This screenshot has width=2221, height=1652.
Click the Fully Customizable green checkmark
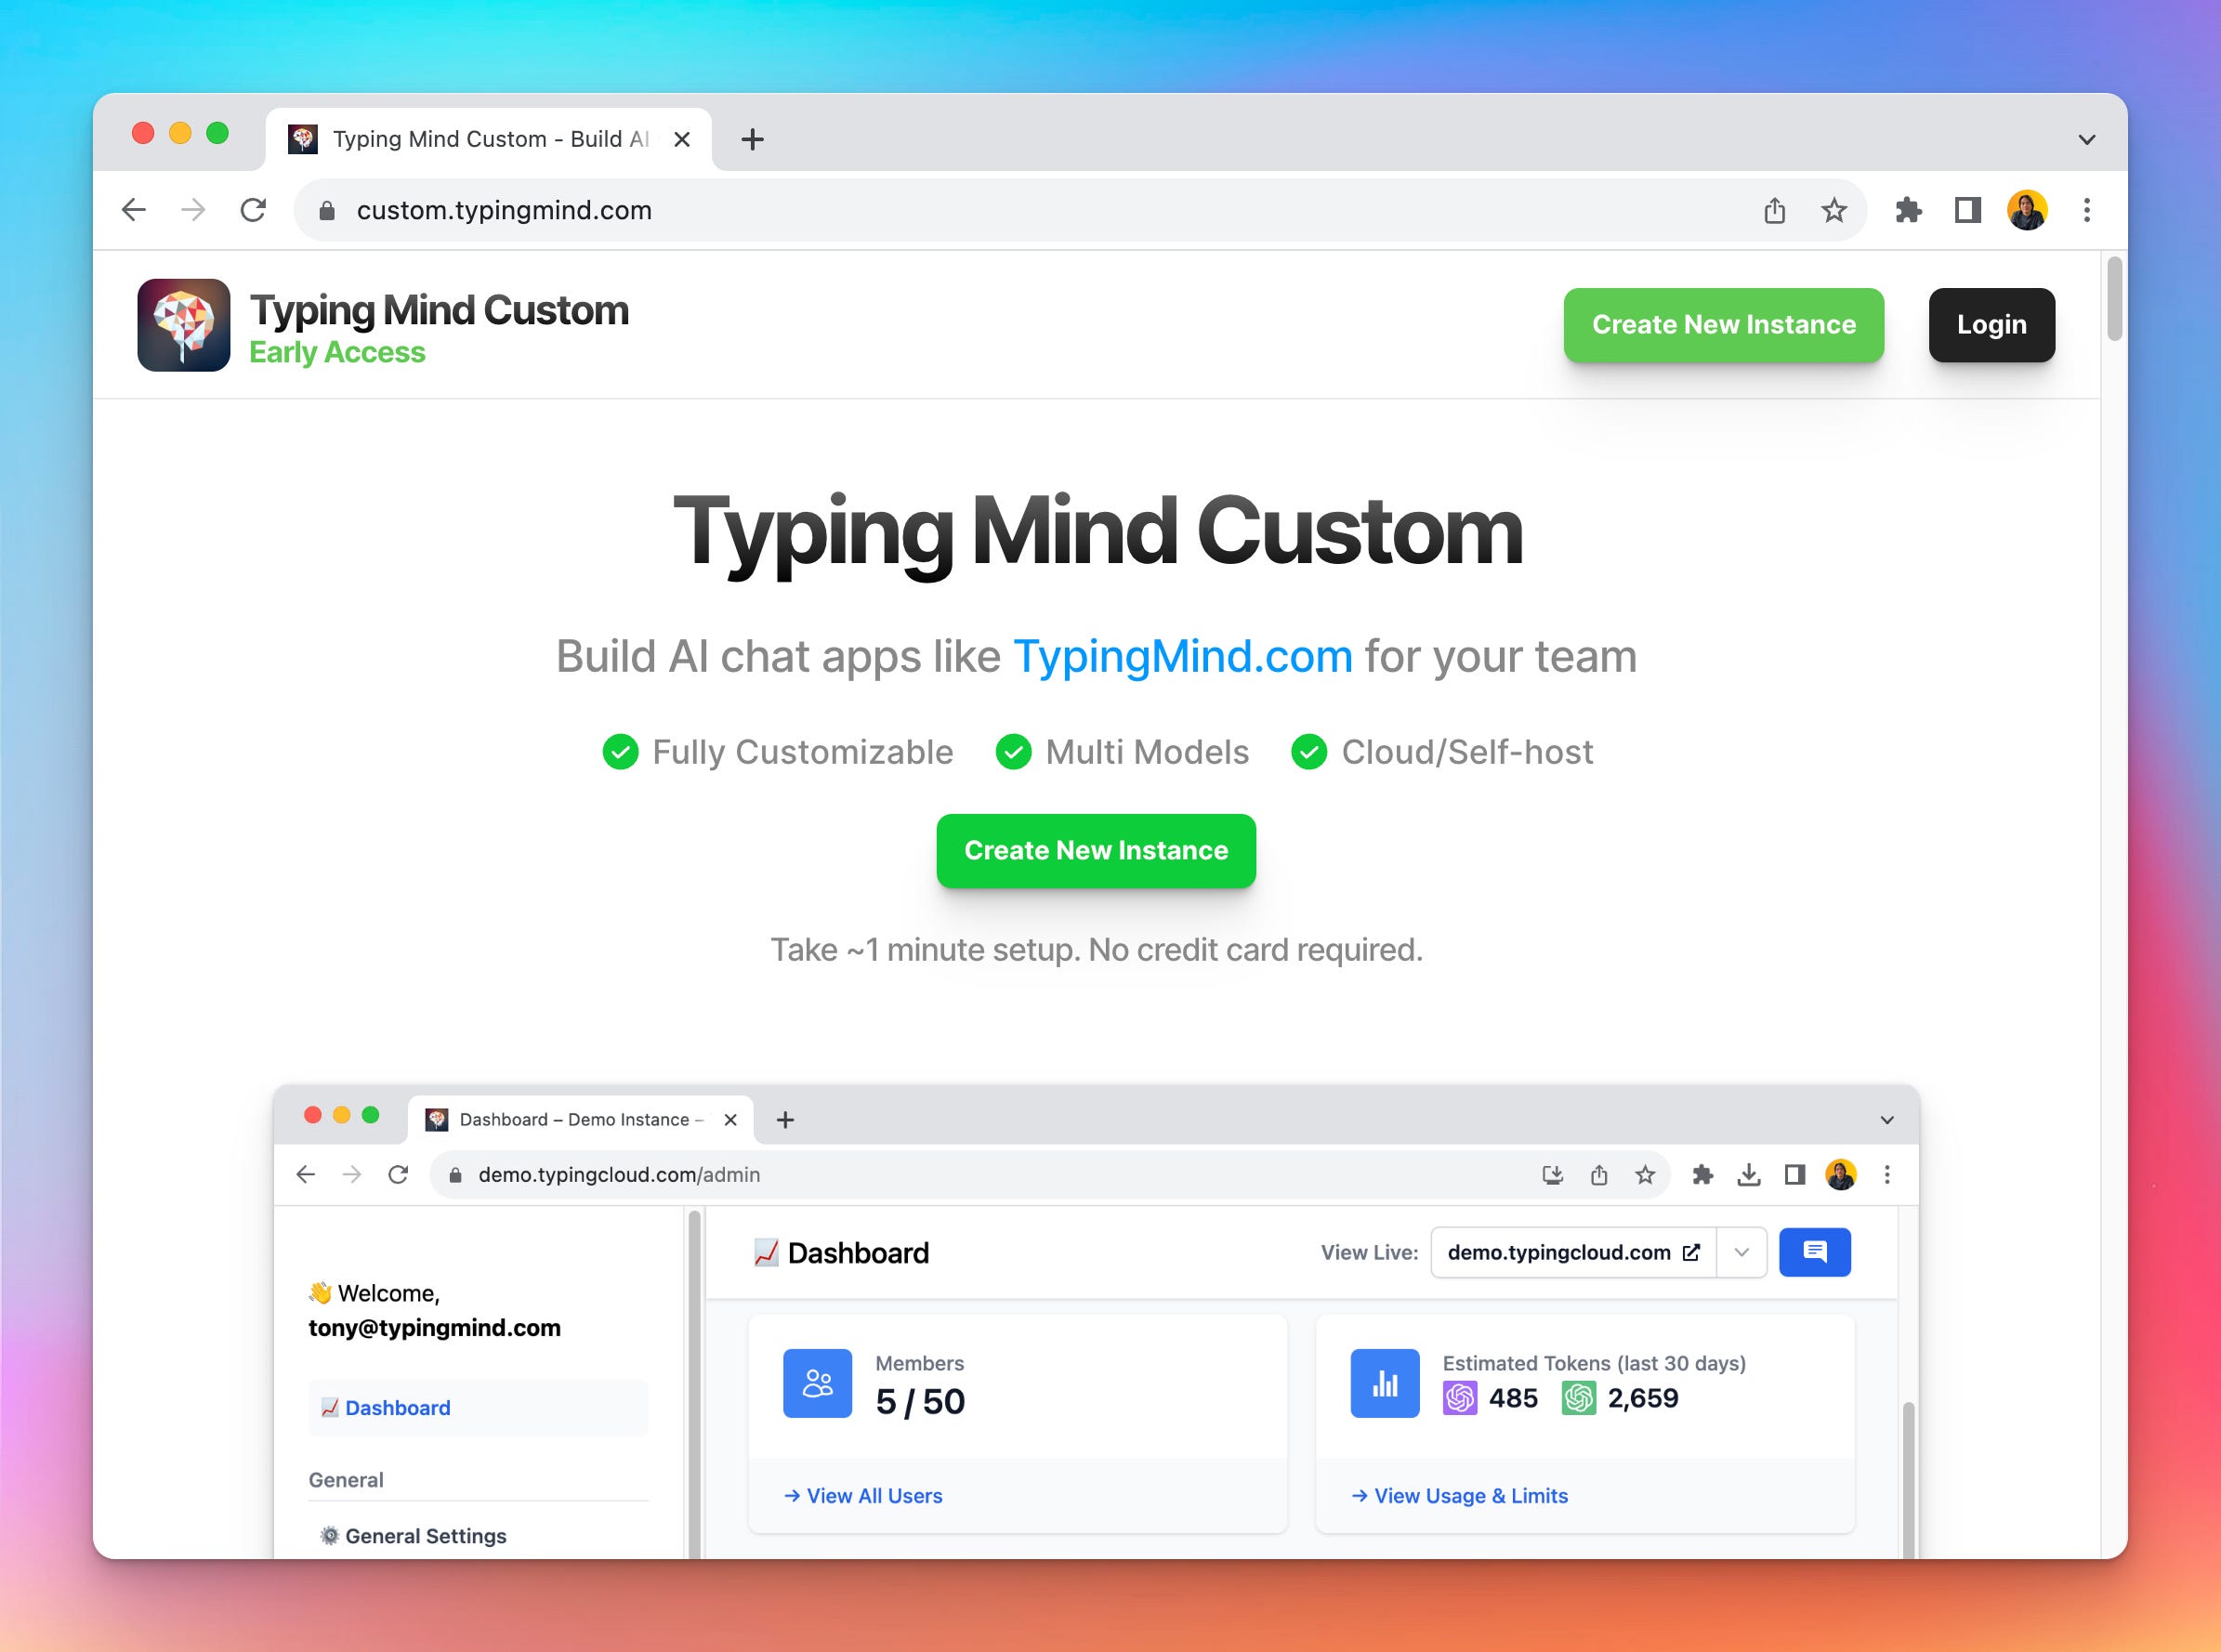[x=620, y=752]
